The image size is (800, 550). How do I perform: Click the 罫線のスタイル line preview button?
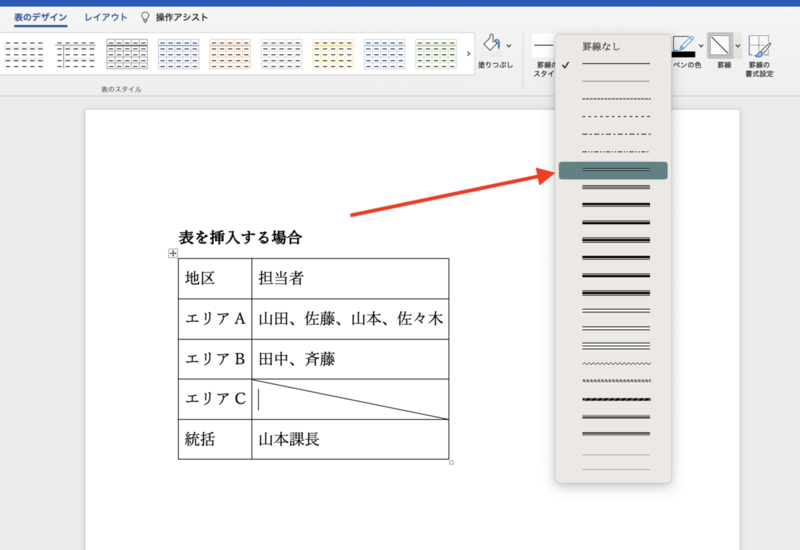click(x=543, y=45)
